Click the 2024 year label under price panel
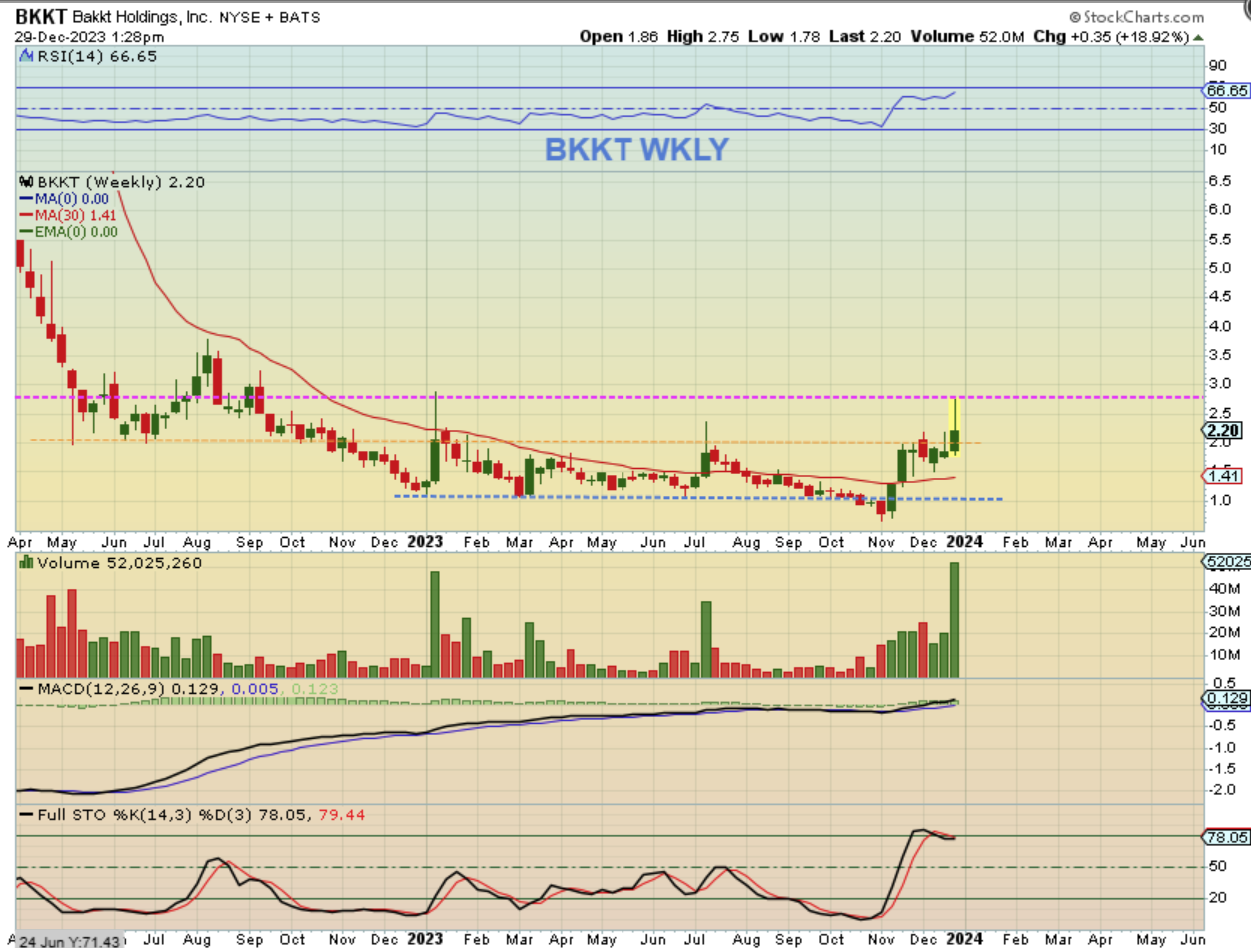The image size is (1251, 948). [965, 541]
